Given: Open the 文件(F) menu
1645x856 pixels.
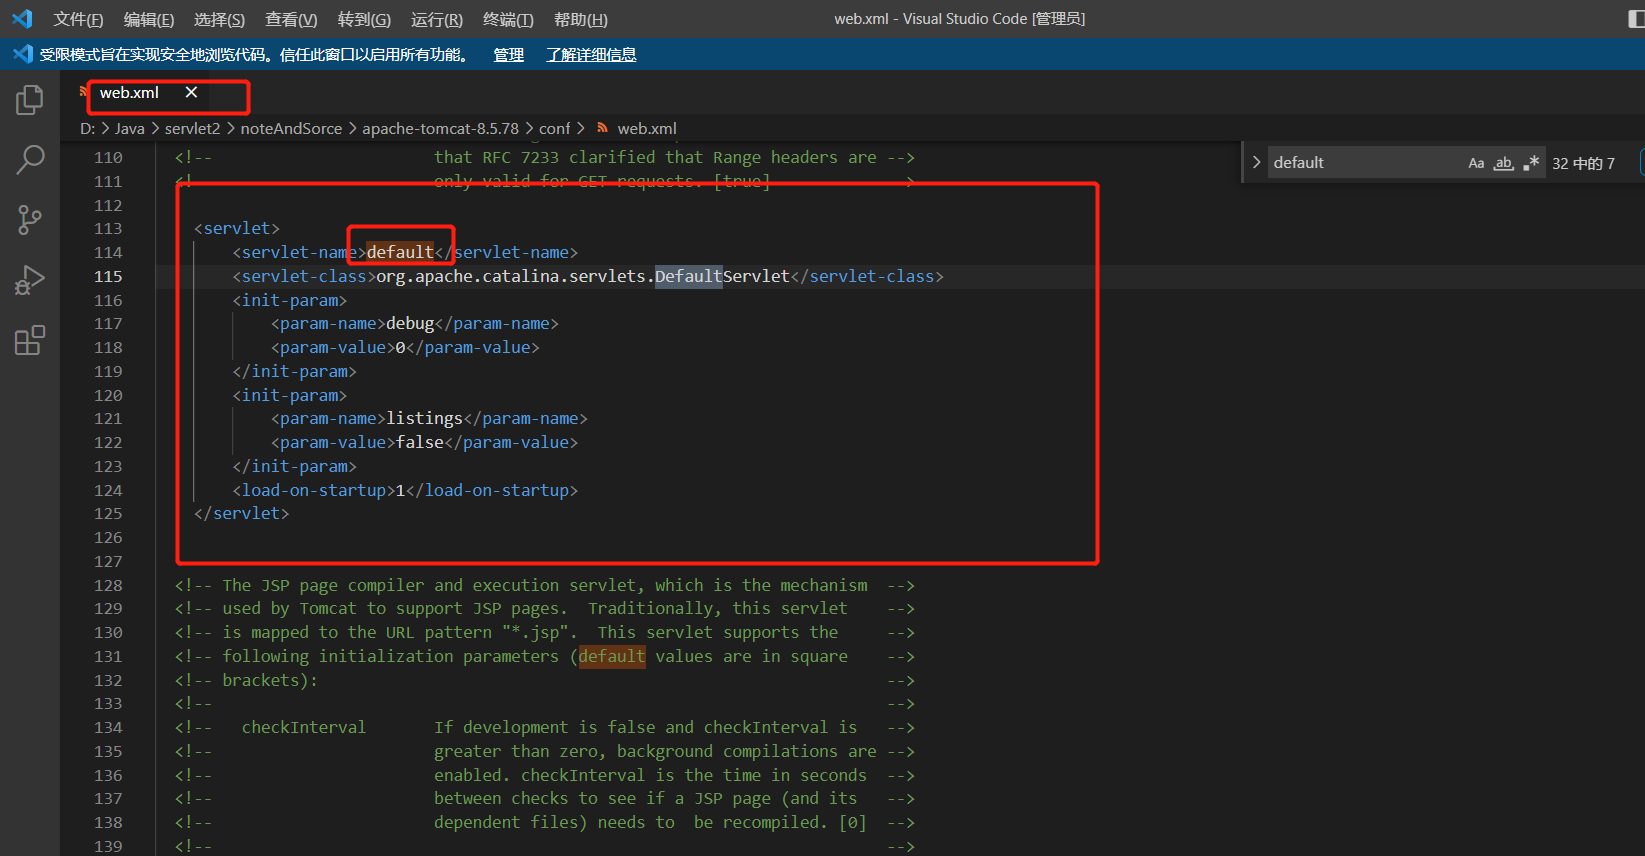Looking at the screenshot, I should 78,19.
